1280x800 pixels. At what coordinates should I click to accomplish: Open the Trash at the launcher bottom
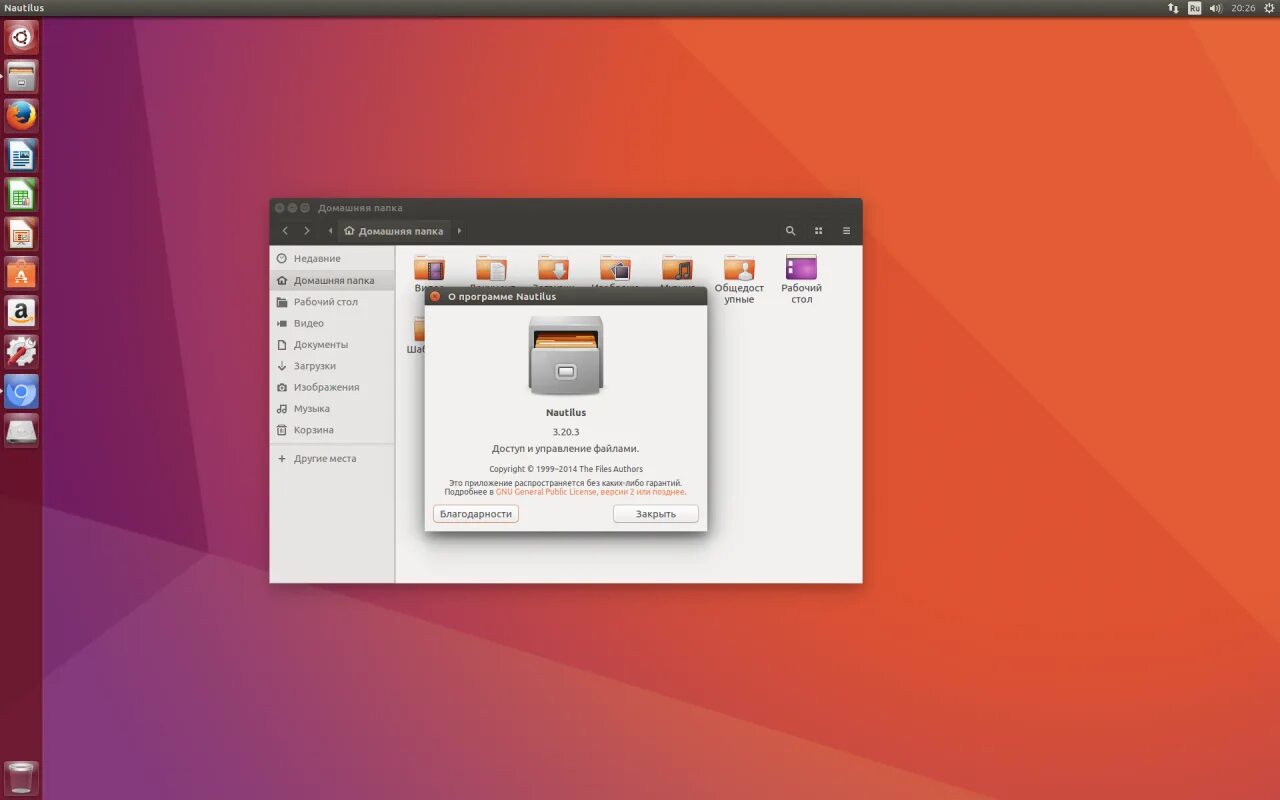[x=21, y=778]
